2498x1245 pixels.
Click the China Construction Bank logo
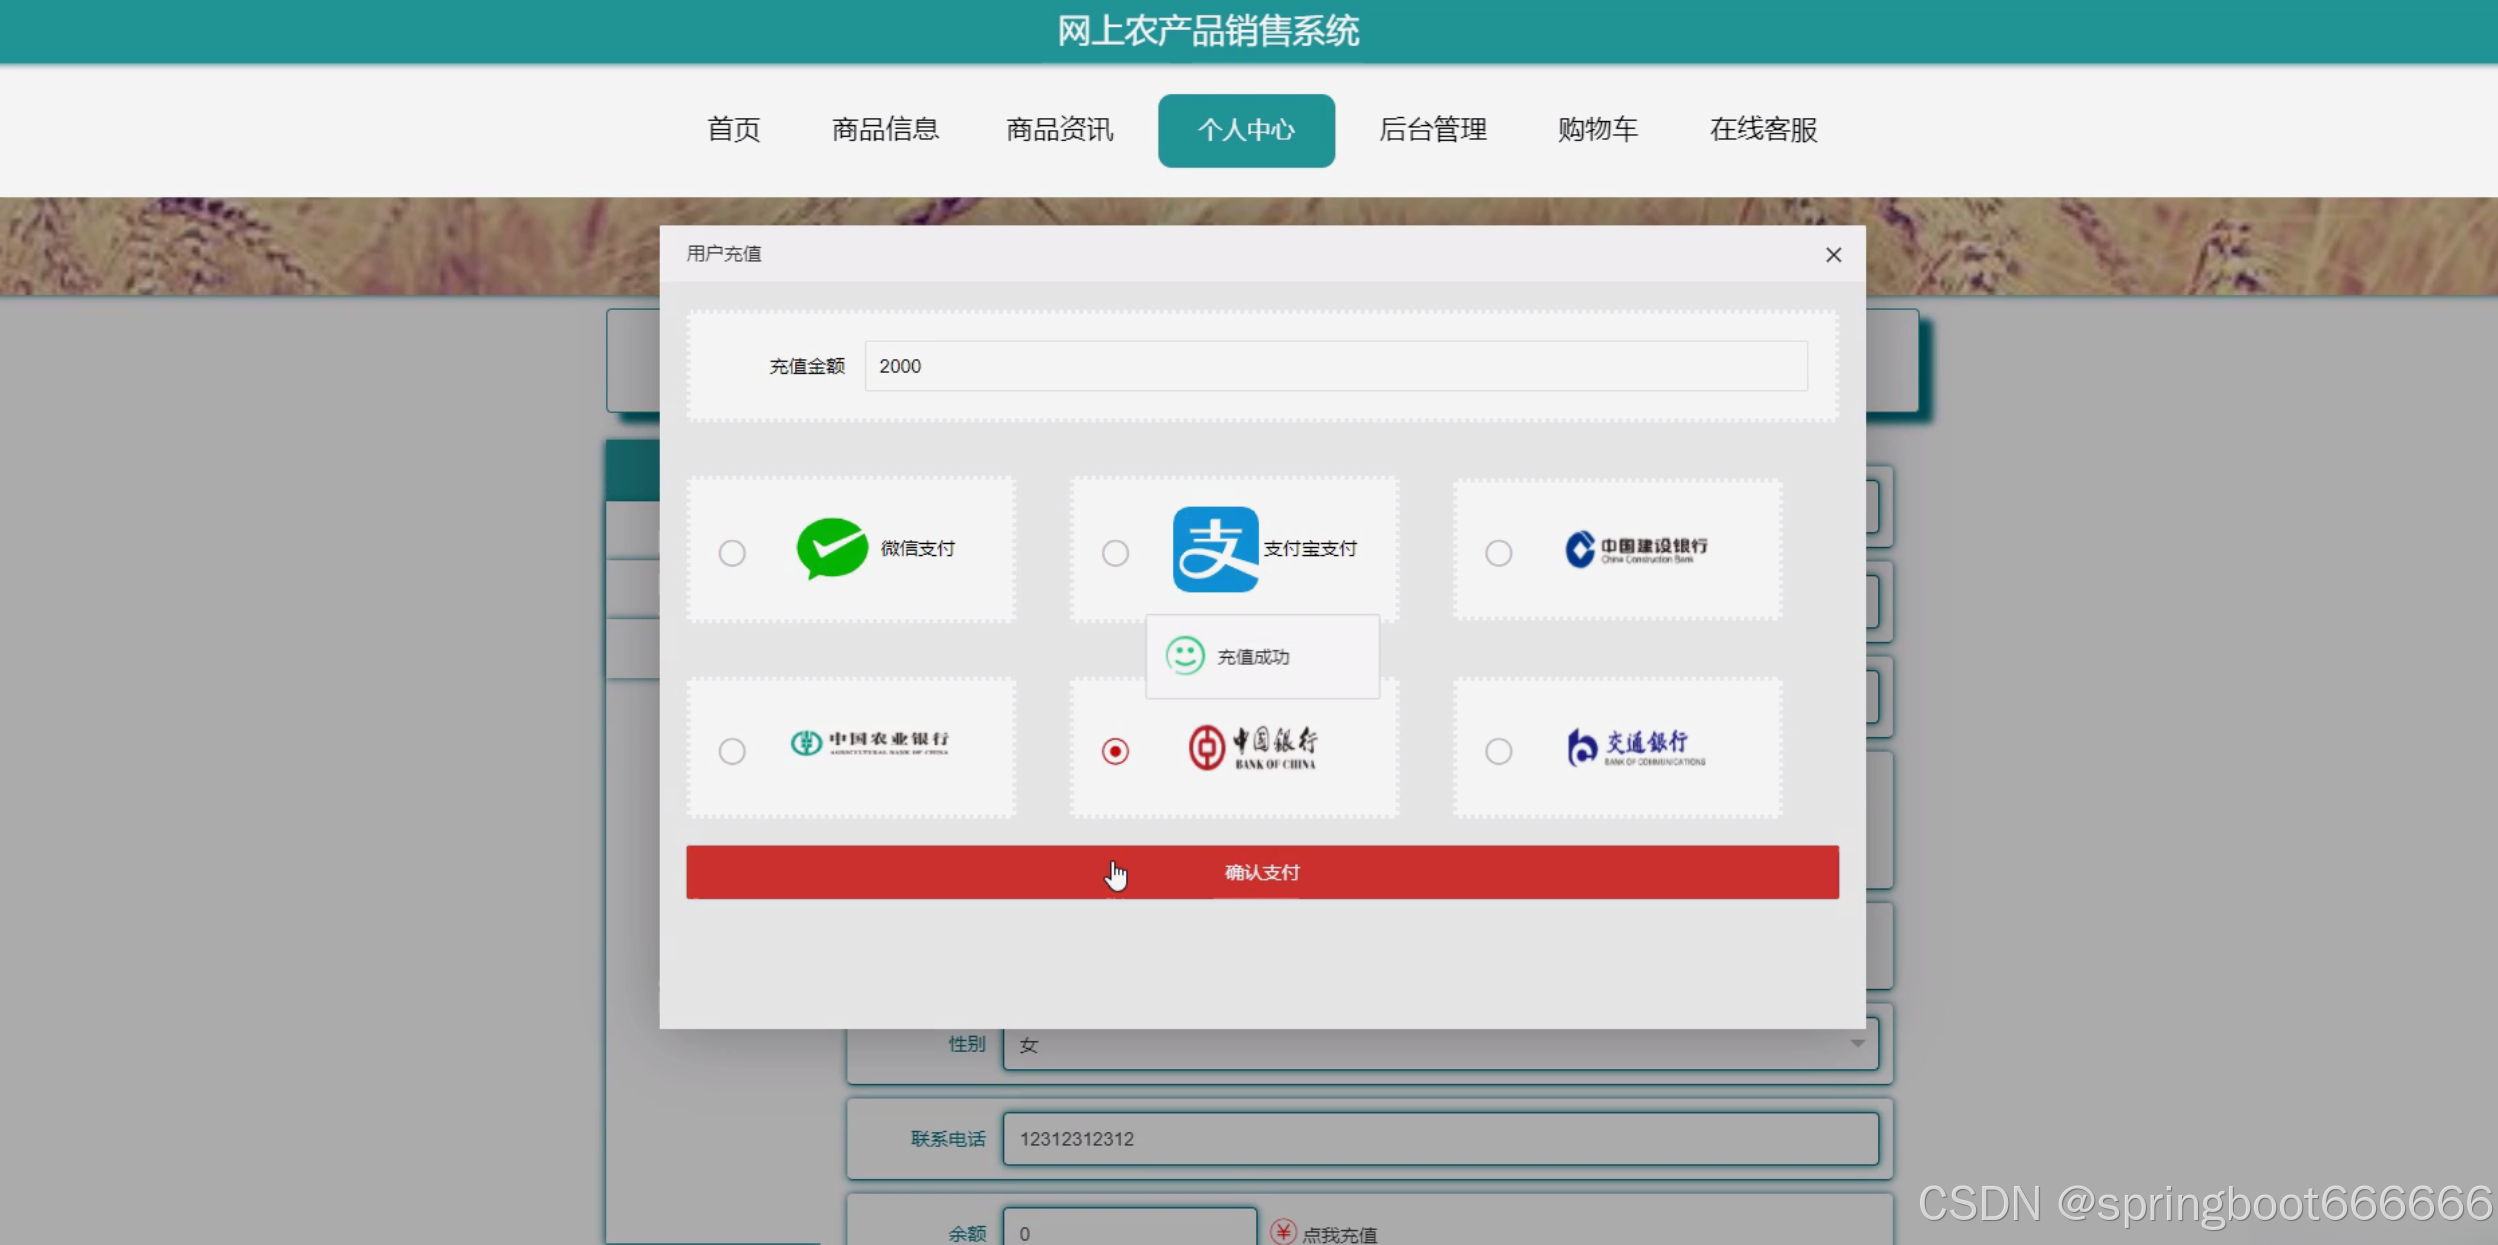click(x=1635, y=549)
